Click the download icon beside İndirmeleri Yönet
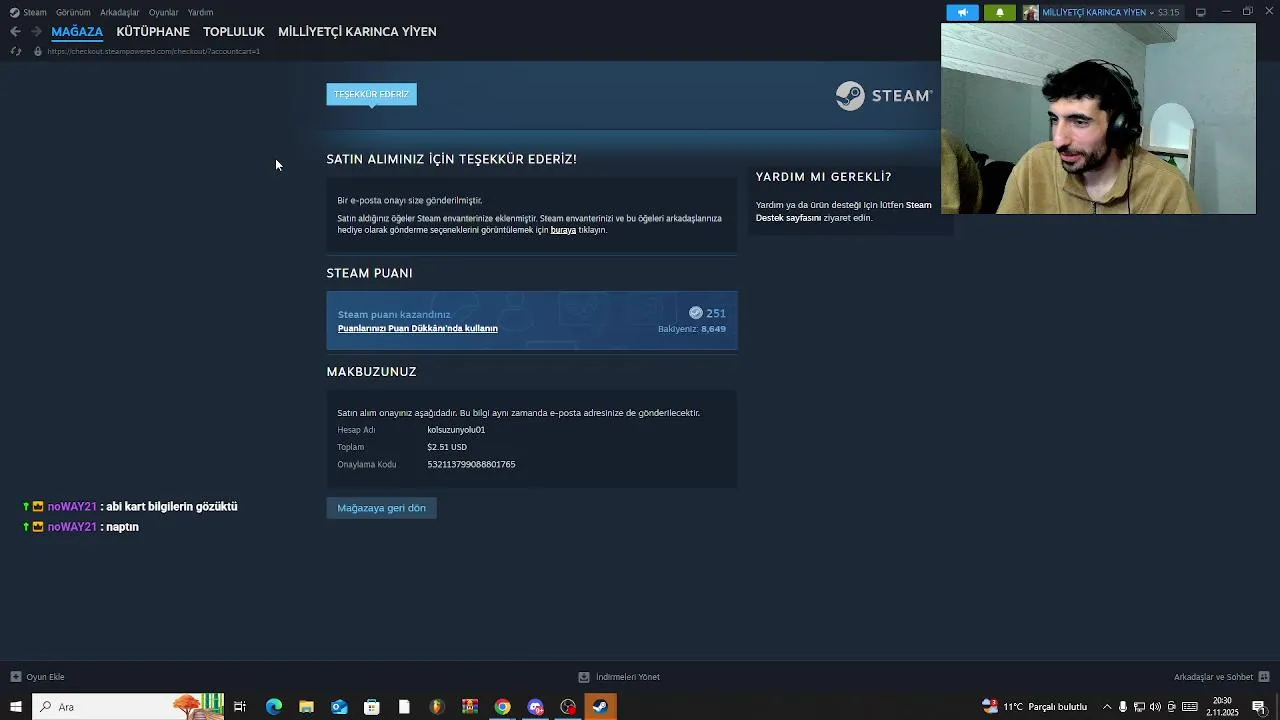The image size is (1280, 720). click(584, 677)
